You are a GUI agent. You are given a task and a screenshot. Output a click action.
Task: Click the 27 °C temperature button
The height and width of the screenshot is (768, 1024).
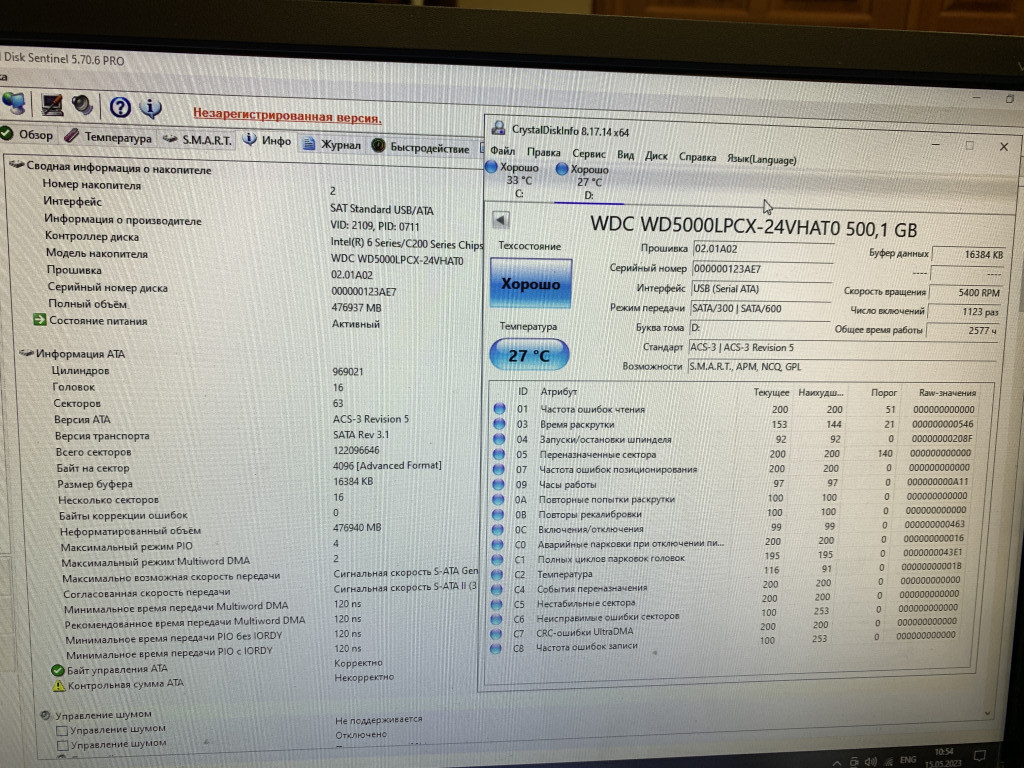[529, 355]
